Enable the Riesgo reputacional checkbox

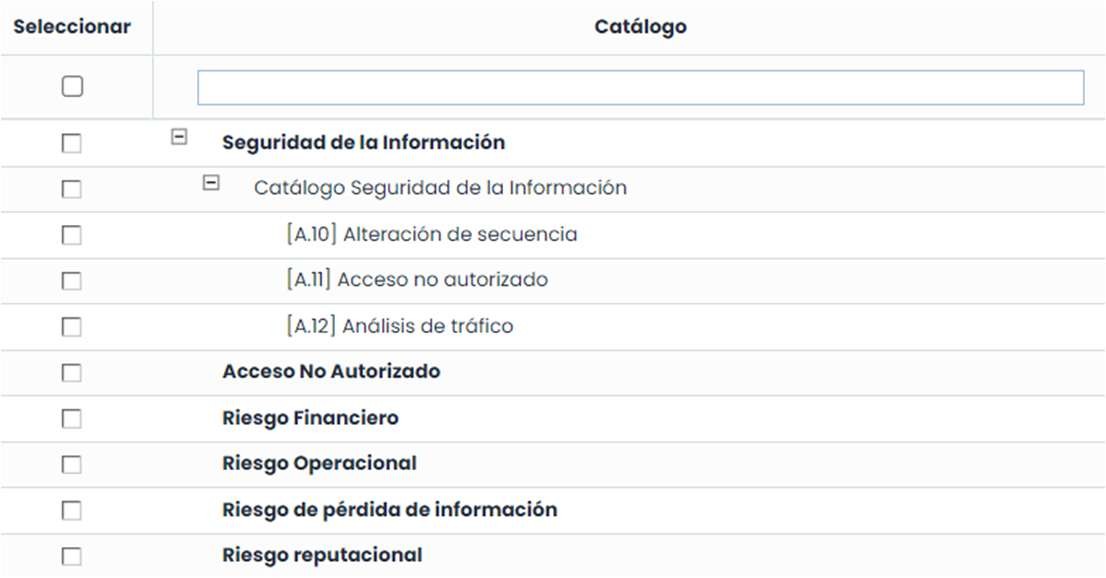point(72,556)
